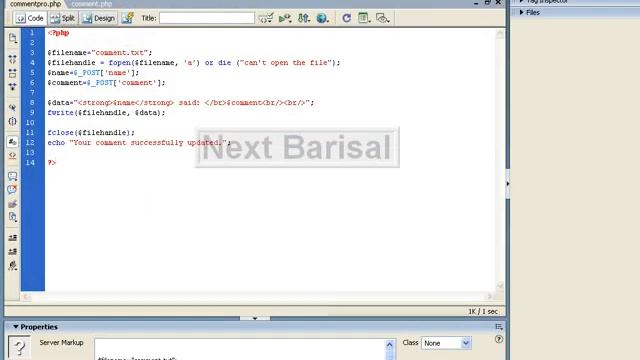The width and height of the screenshot is (640, 360).
Task: Collapse the right panel group arrow
Action: 508,184
